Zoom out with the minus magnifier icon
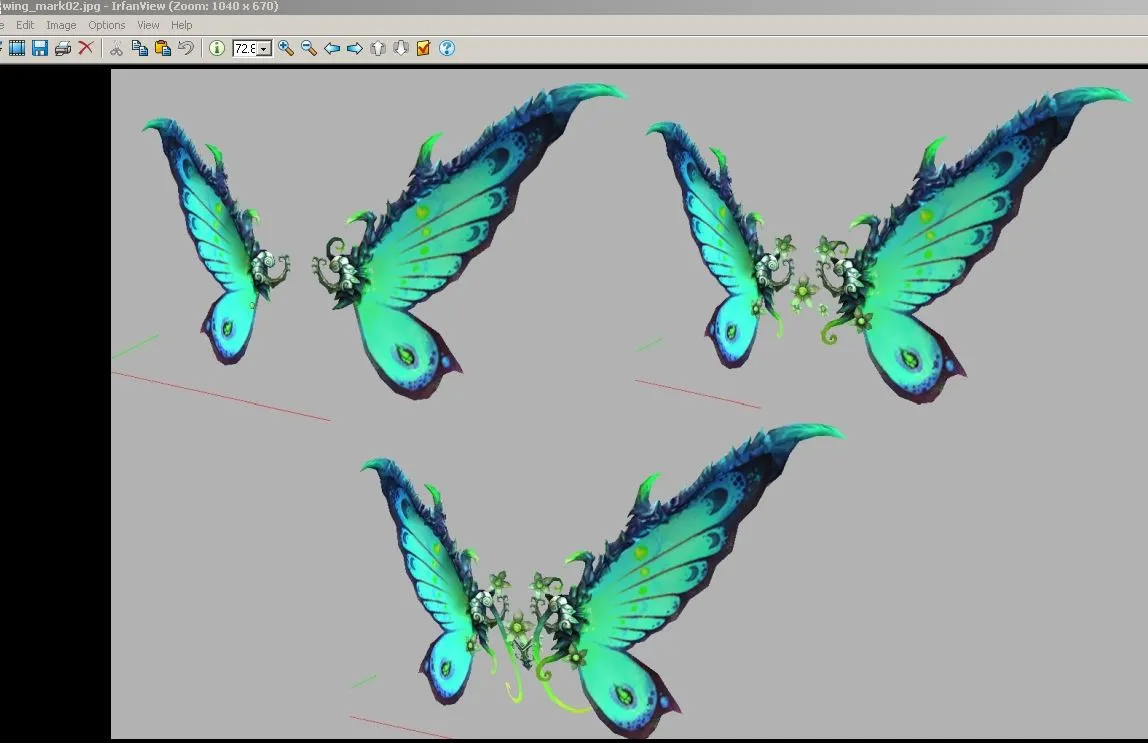This screenshot has width=1148, height=743. click(309, 48)
